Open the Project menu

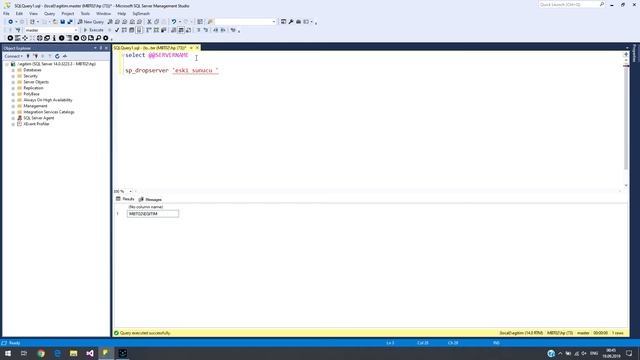pos(68,13)
